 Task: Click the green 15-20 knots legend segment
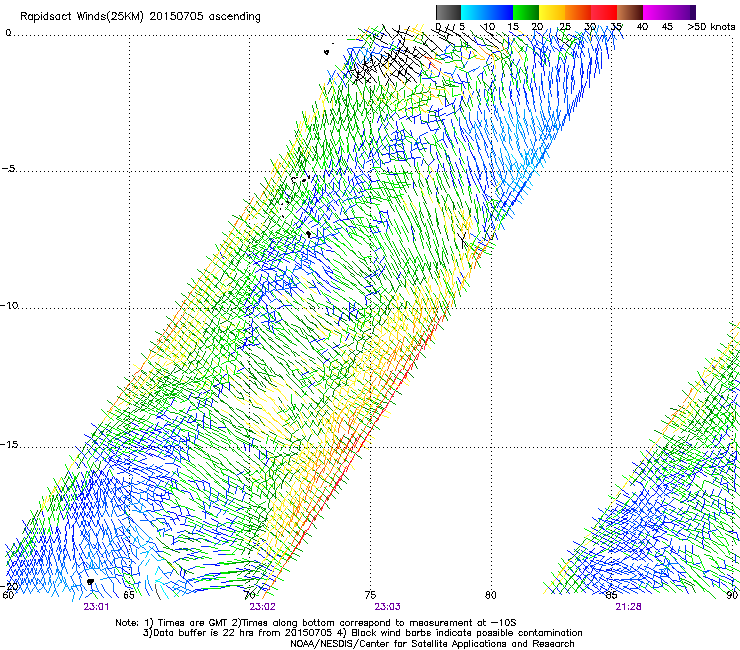(x=526, y=12)
